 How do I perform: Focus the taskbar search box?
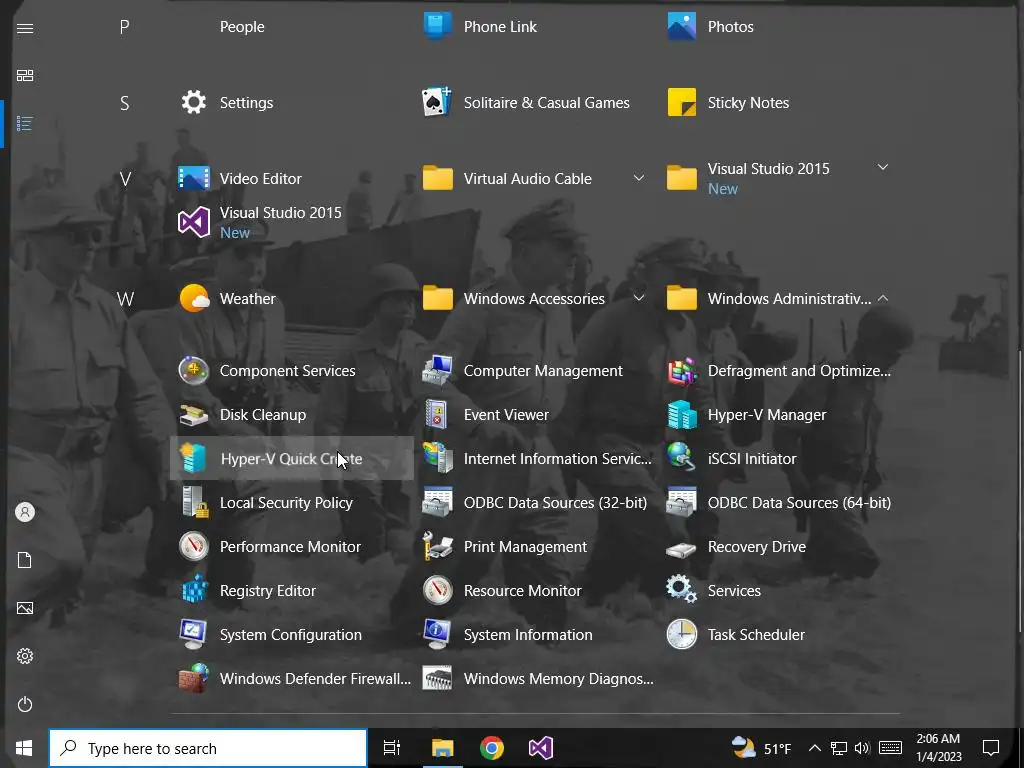tap(208, 748)
